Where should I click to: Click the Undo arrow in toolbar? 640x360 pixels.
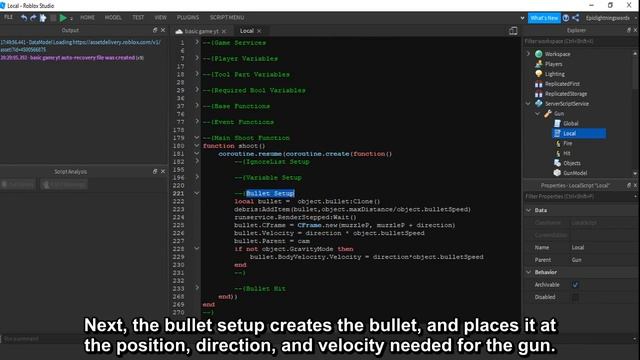[24, 18]
